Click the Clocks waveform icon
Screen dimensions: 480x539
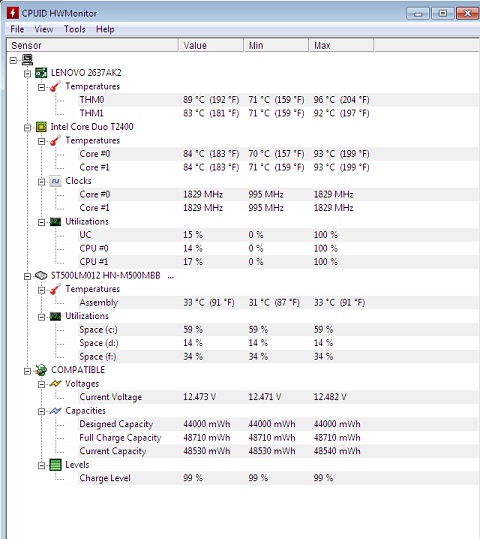[55, 181]
